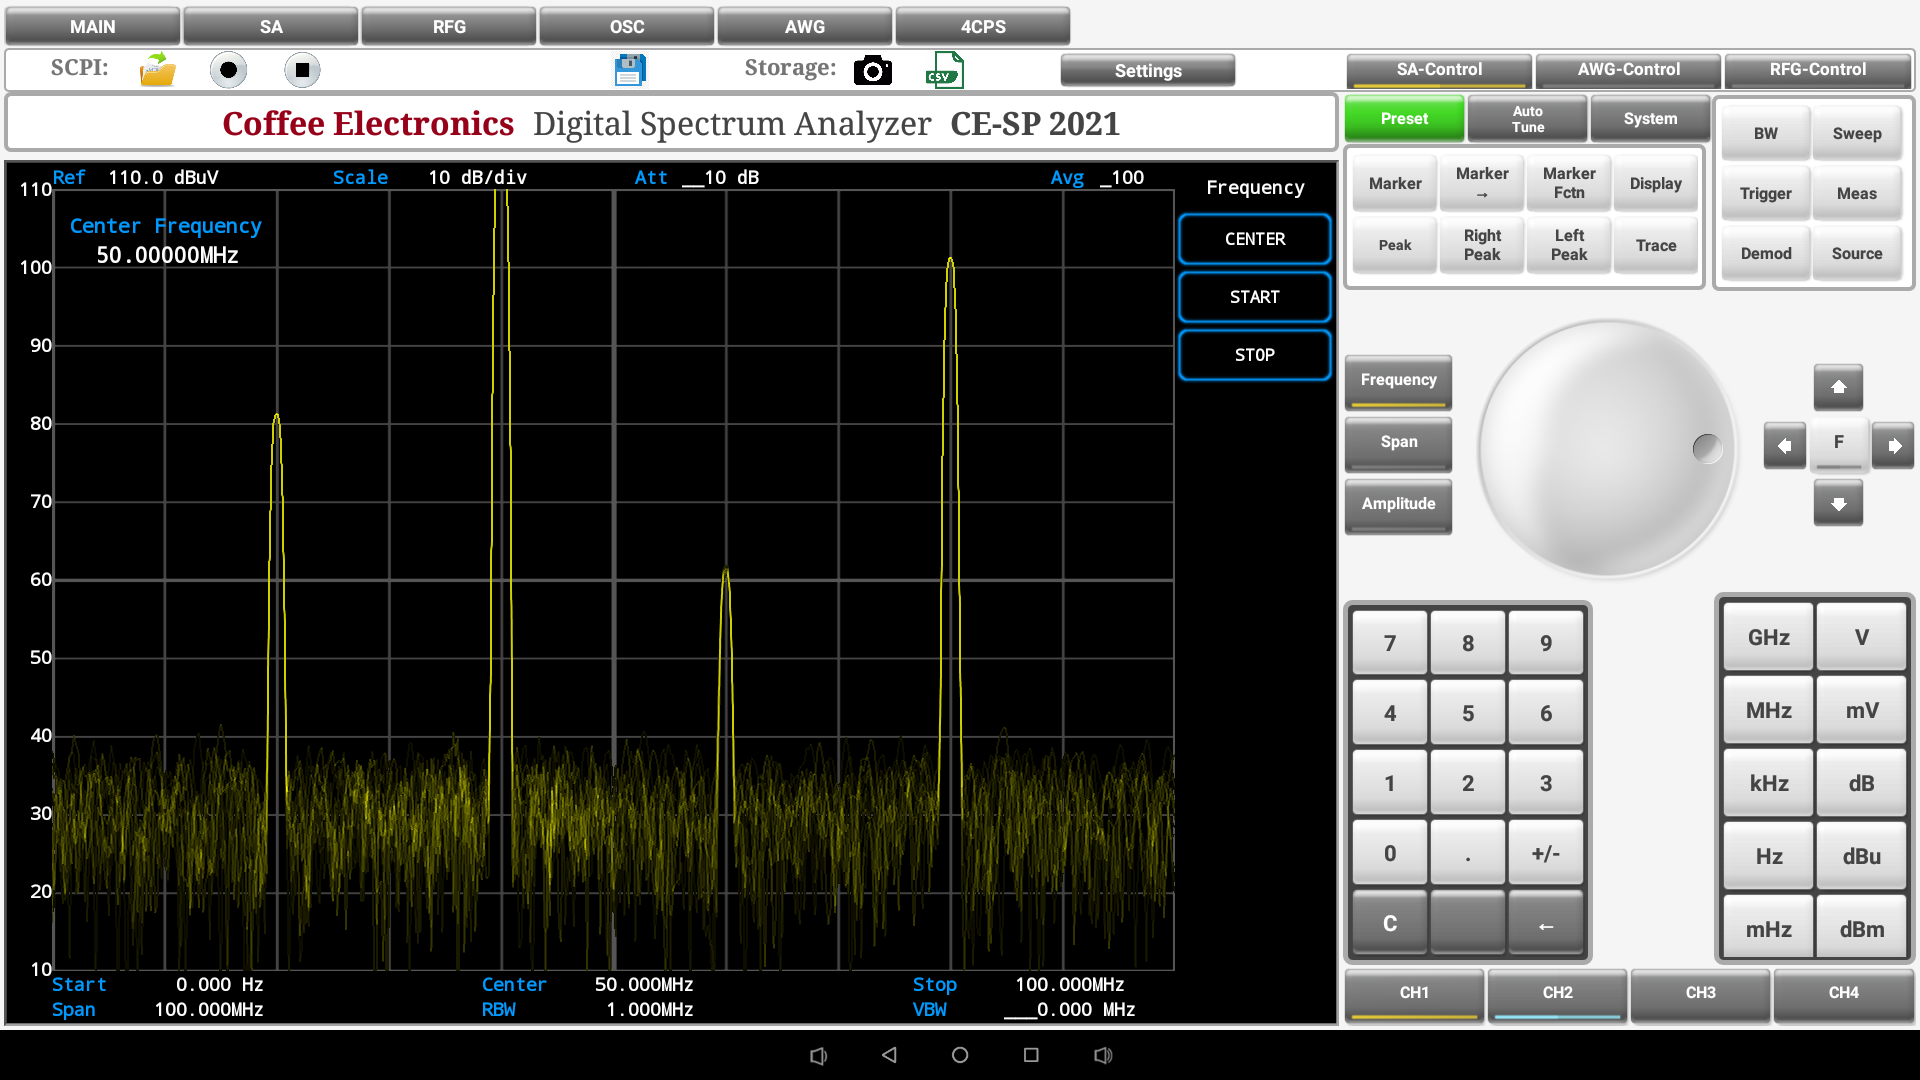
Task: Switch to the OSC tab
Action: point(627,27)
